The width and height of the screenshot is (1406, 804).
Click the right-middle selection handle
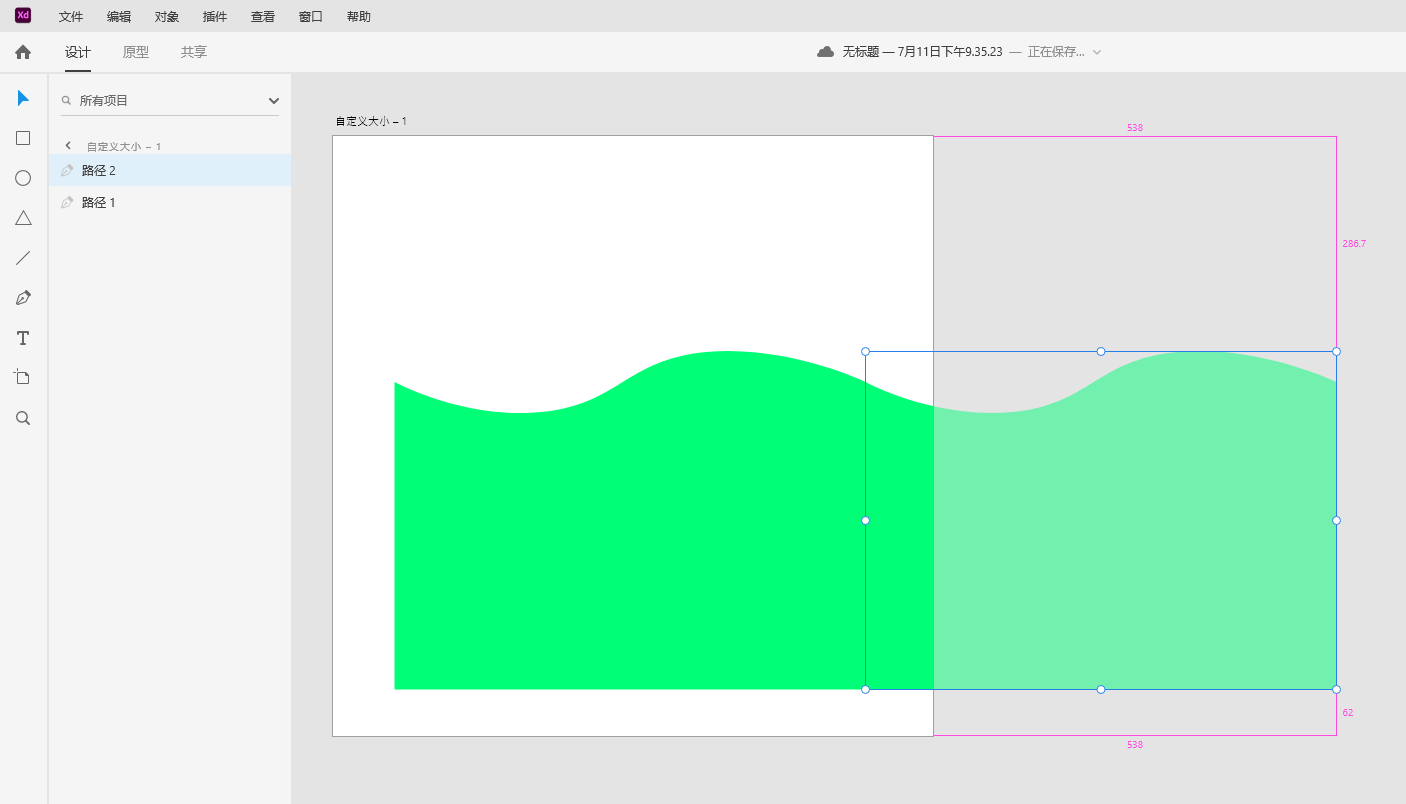[1336, 520]
